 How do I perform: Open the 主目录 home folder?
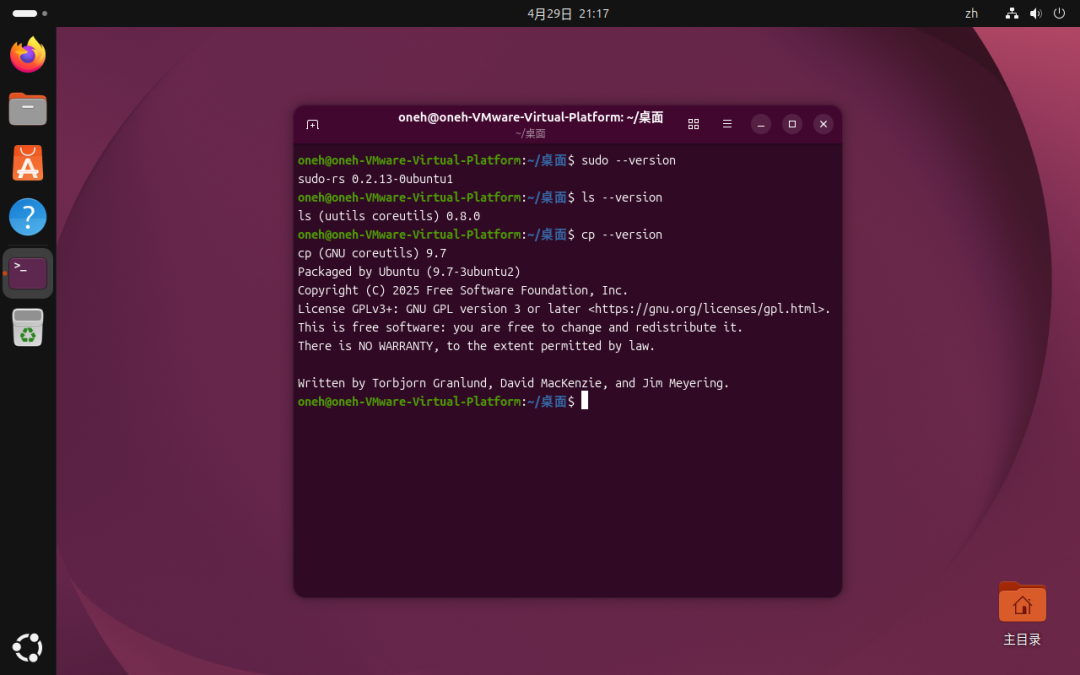[1022, 614]
